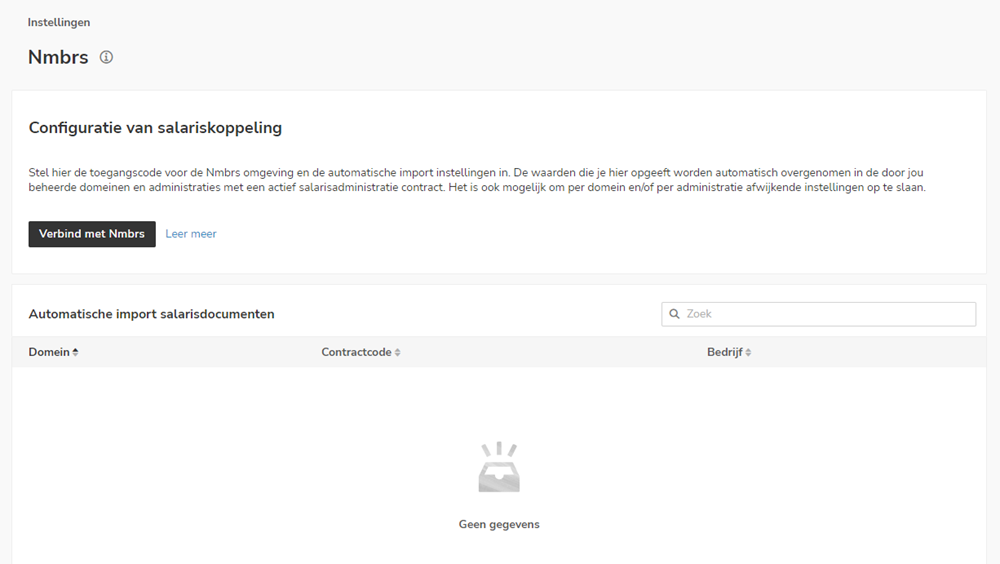Click the 'Geen gegevens' text
The width and height of the screenshot is (1000, 564).
tap(499, 524)
